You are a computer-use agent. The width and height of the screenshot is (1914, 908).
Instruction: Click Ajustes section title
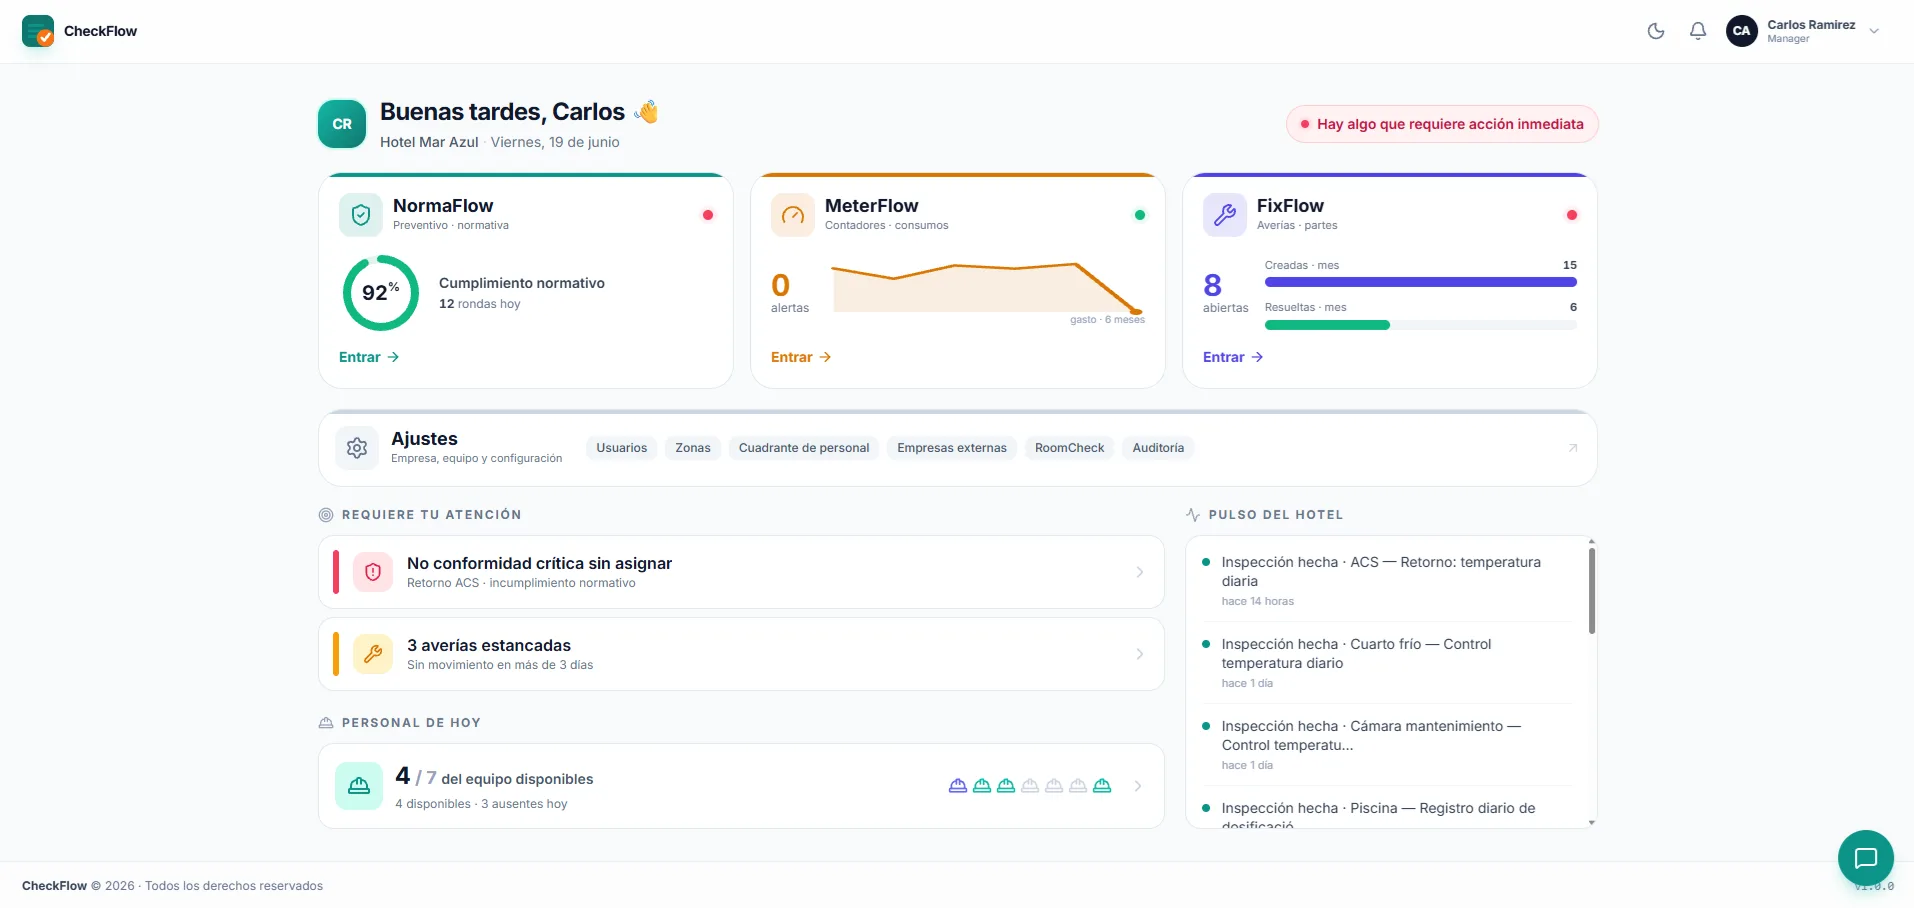coord(424,439)
